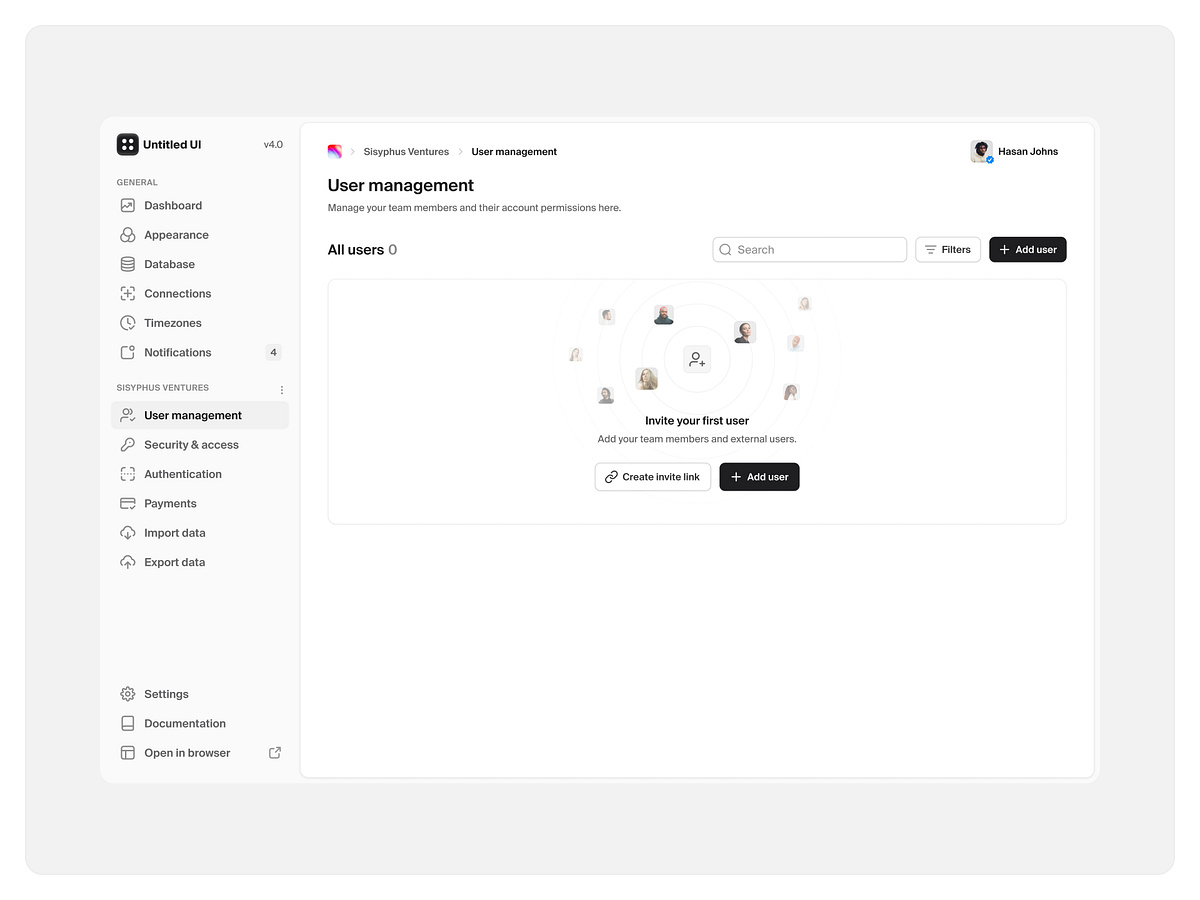The width and height of the screenshot is (1200, 900).
Task: Click the Notifications icon
Action: point(127,352)
